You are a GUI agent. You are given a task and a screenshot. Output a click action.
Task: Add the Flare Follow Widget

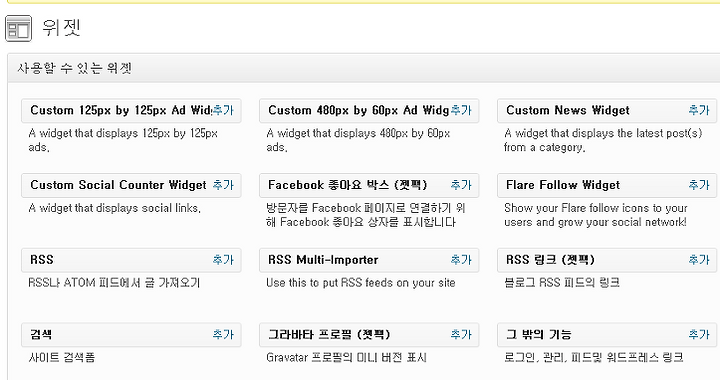(x=699, y=185)
